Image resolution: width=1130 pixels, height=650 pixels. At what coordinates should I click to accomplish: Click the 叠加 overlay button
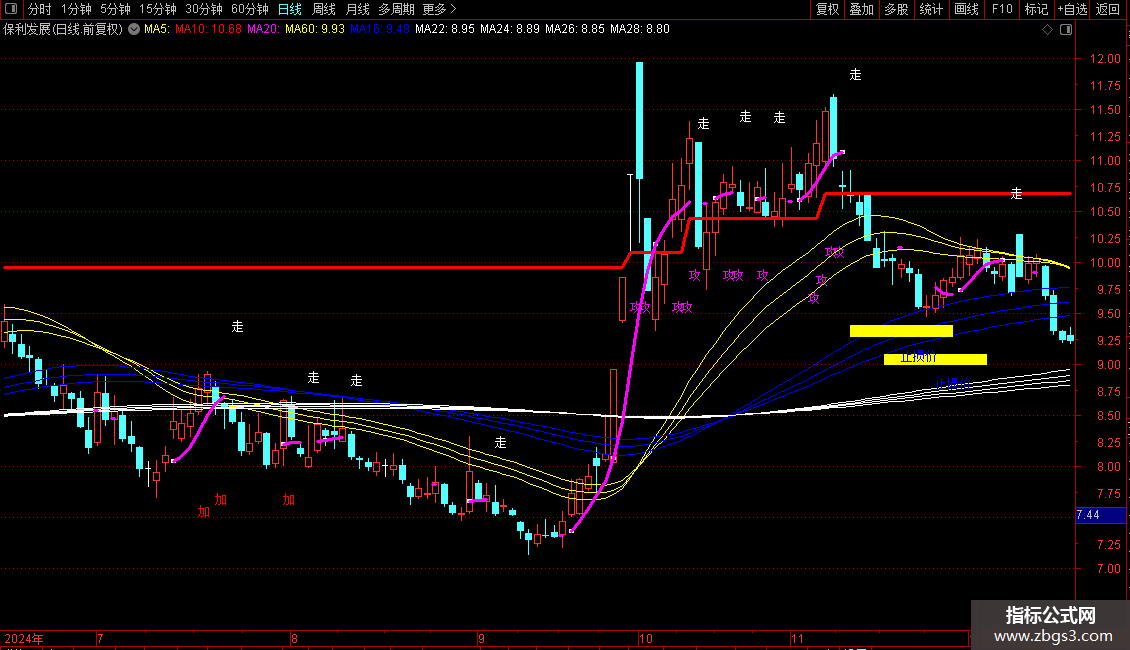pos(861,9)
